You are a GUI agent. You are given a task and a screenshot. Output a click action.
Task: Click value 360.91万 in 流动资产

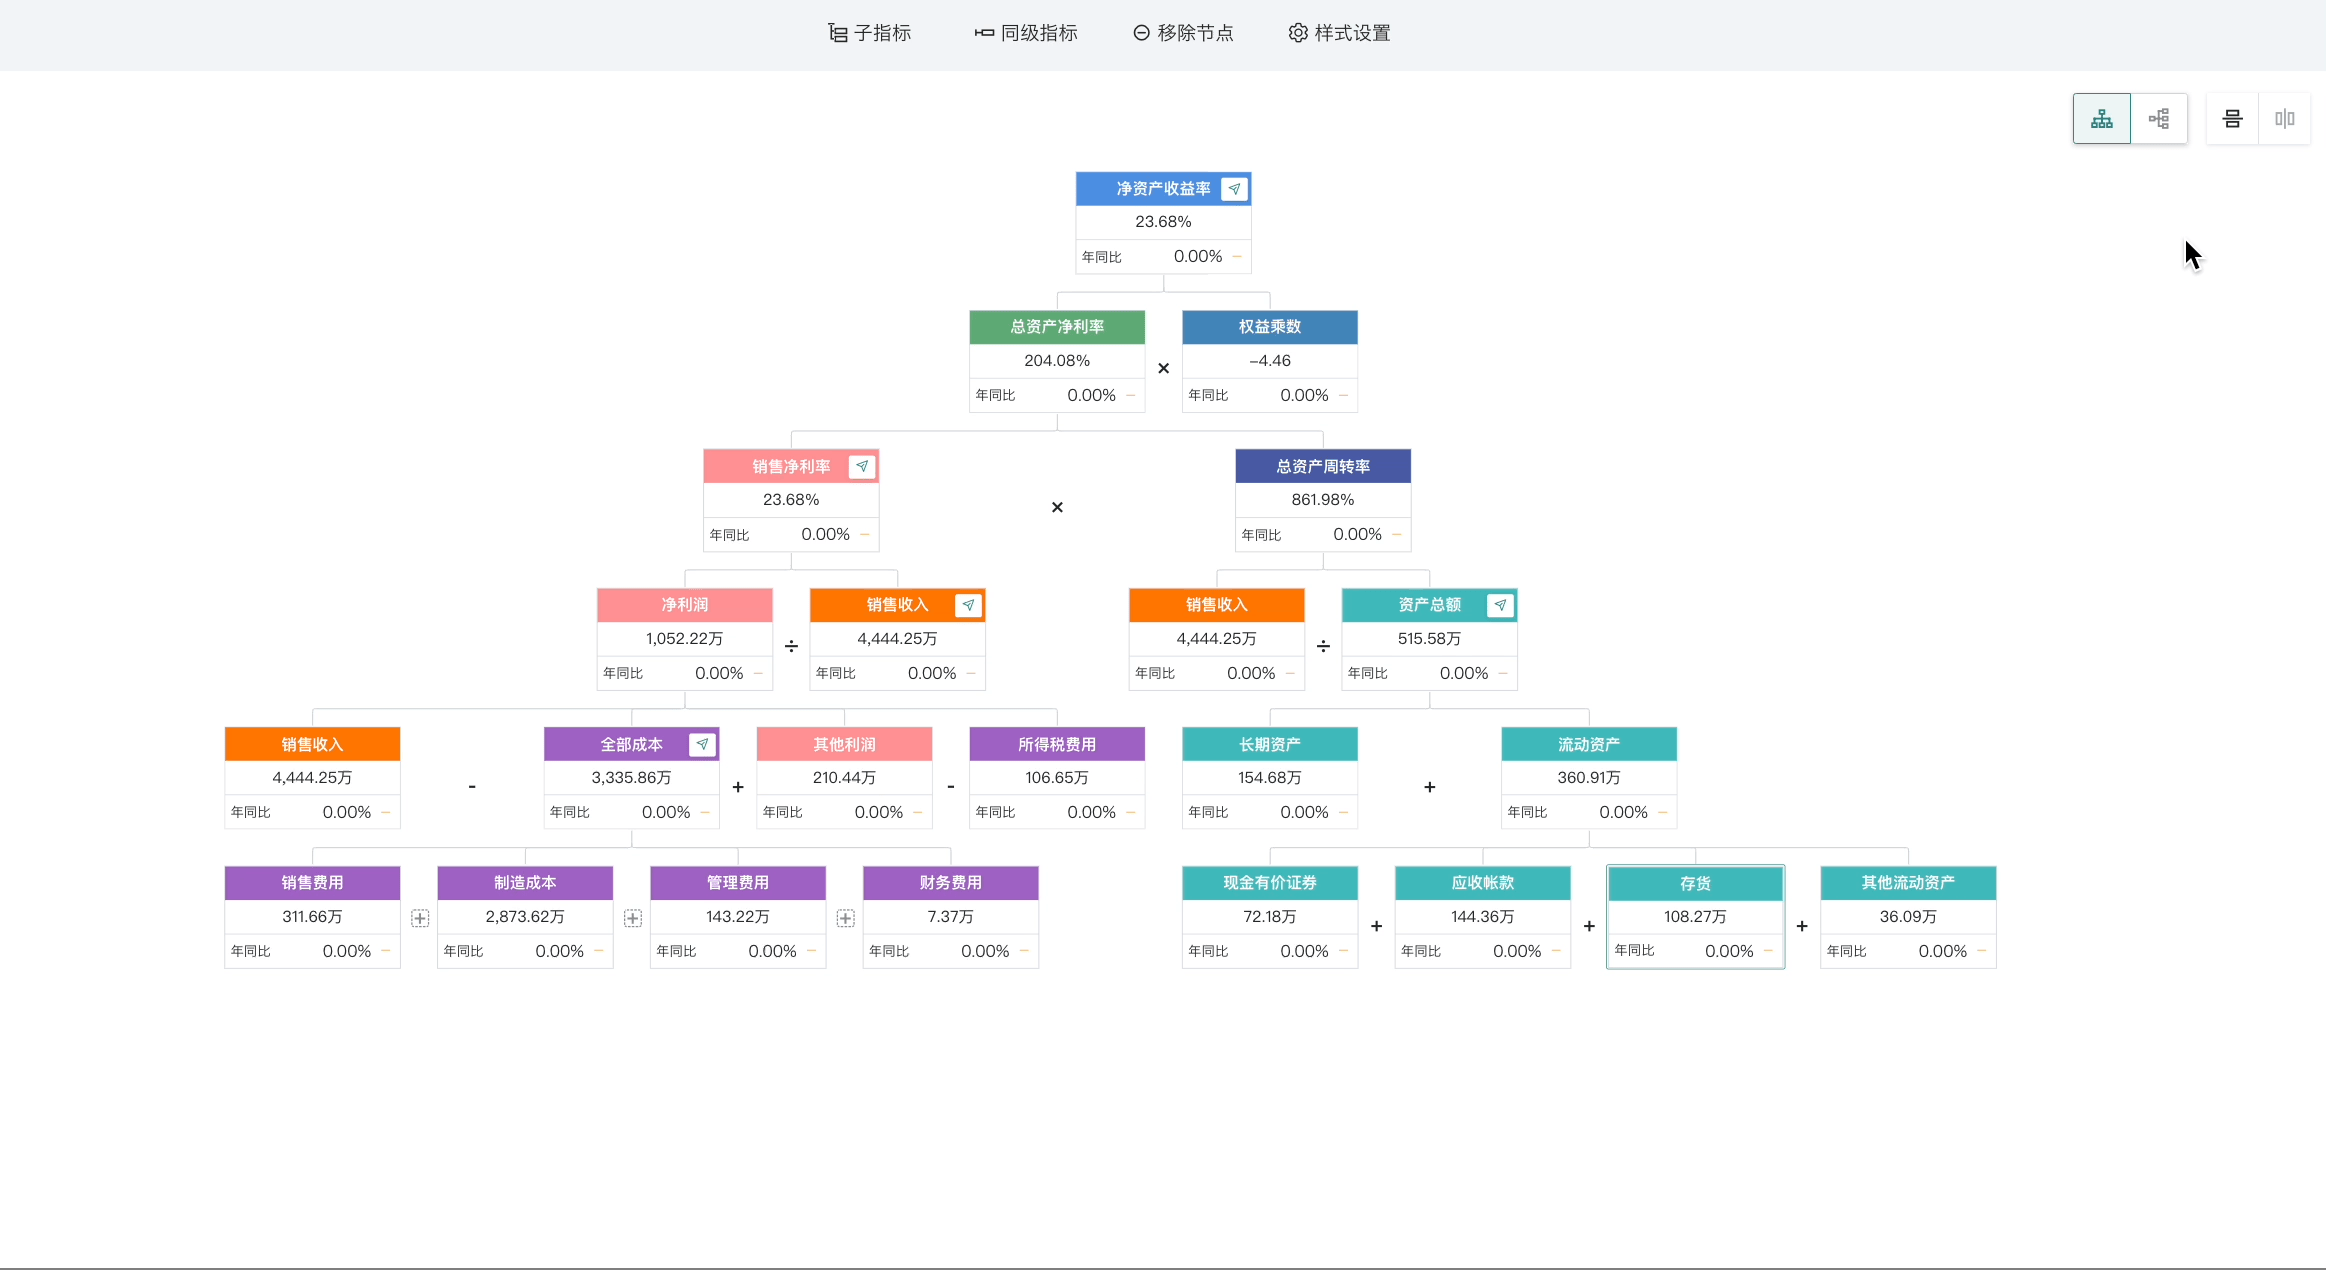[x=1589, y=778]
